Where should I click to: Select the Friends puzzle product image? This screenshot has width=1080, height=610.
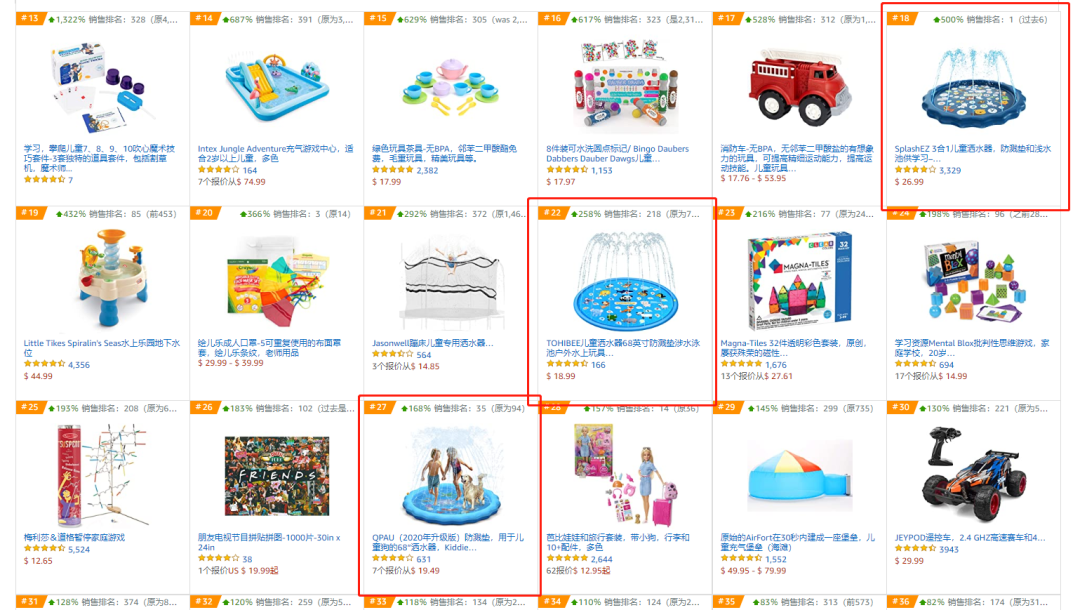click(277, 476)
